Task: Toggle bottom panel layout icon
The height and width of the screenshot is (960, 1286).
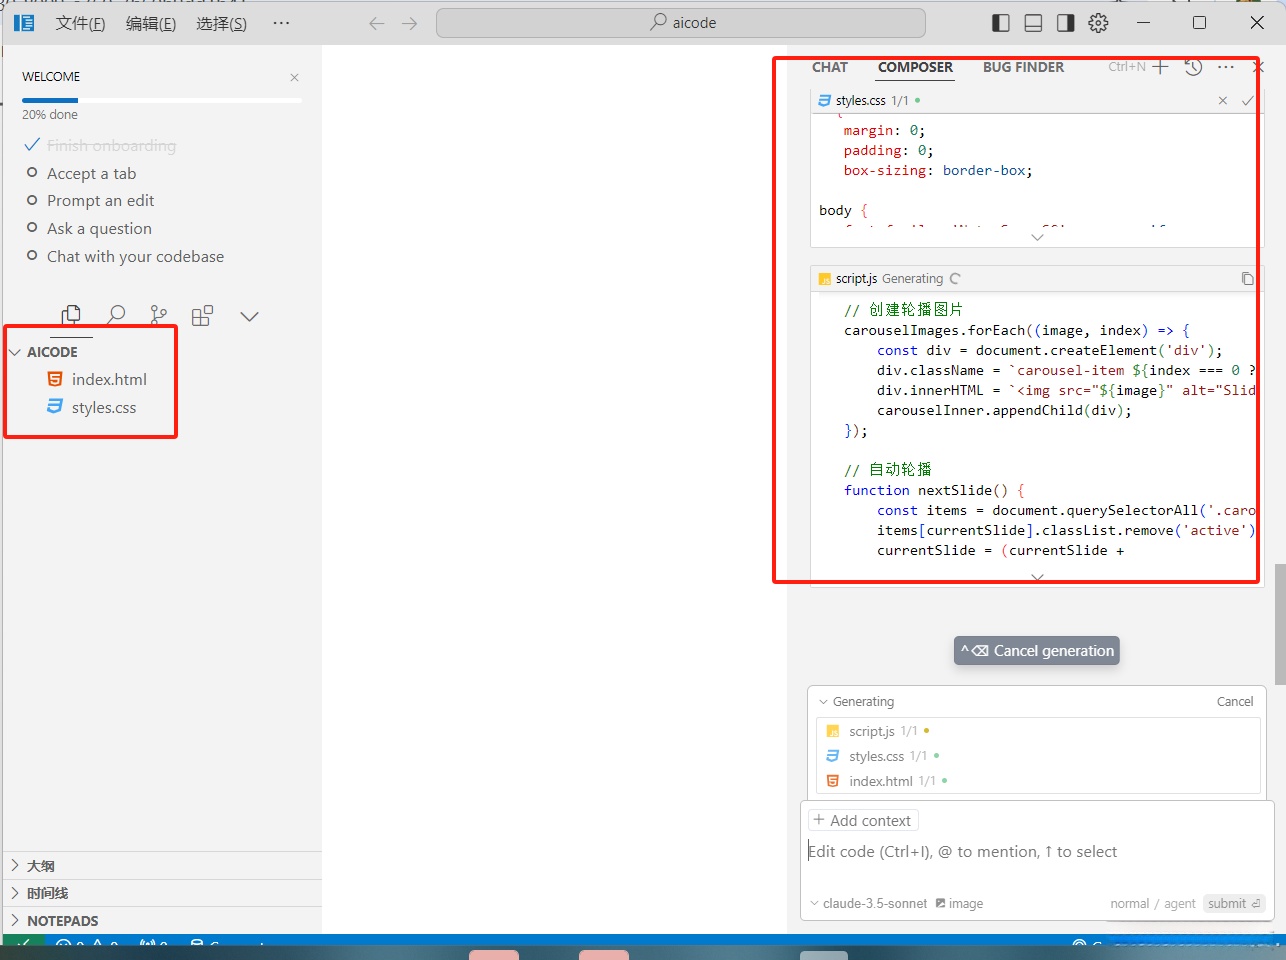Action: tap(1033, 23)
